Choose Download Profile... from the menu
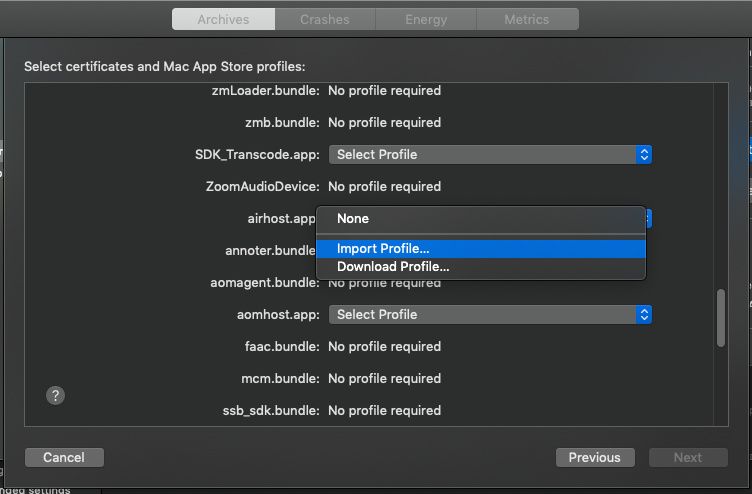The width and height of the screenshot is (752, 494). (393, 267)
